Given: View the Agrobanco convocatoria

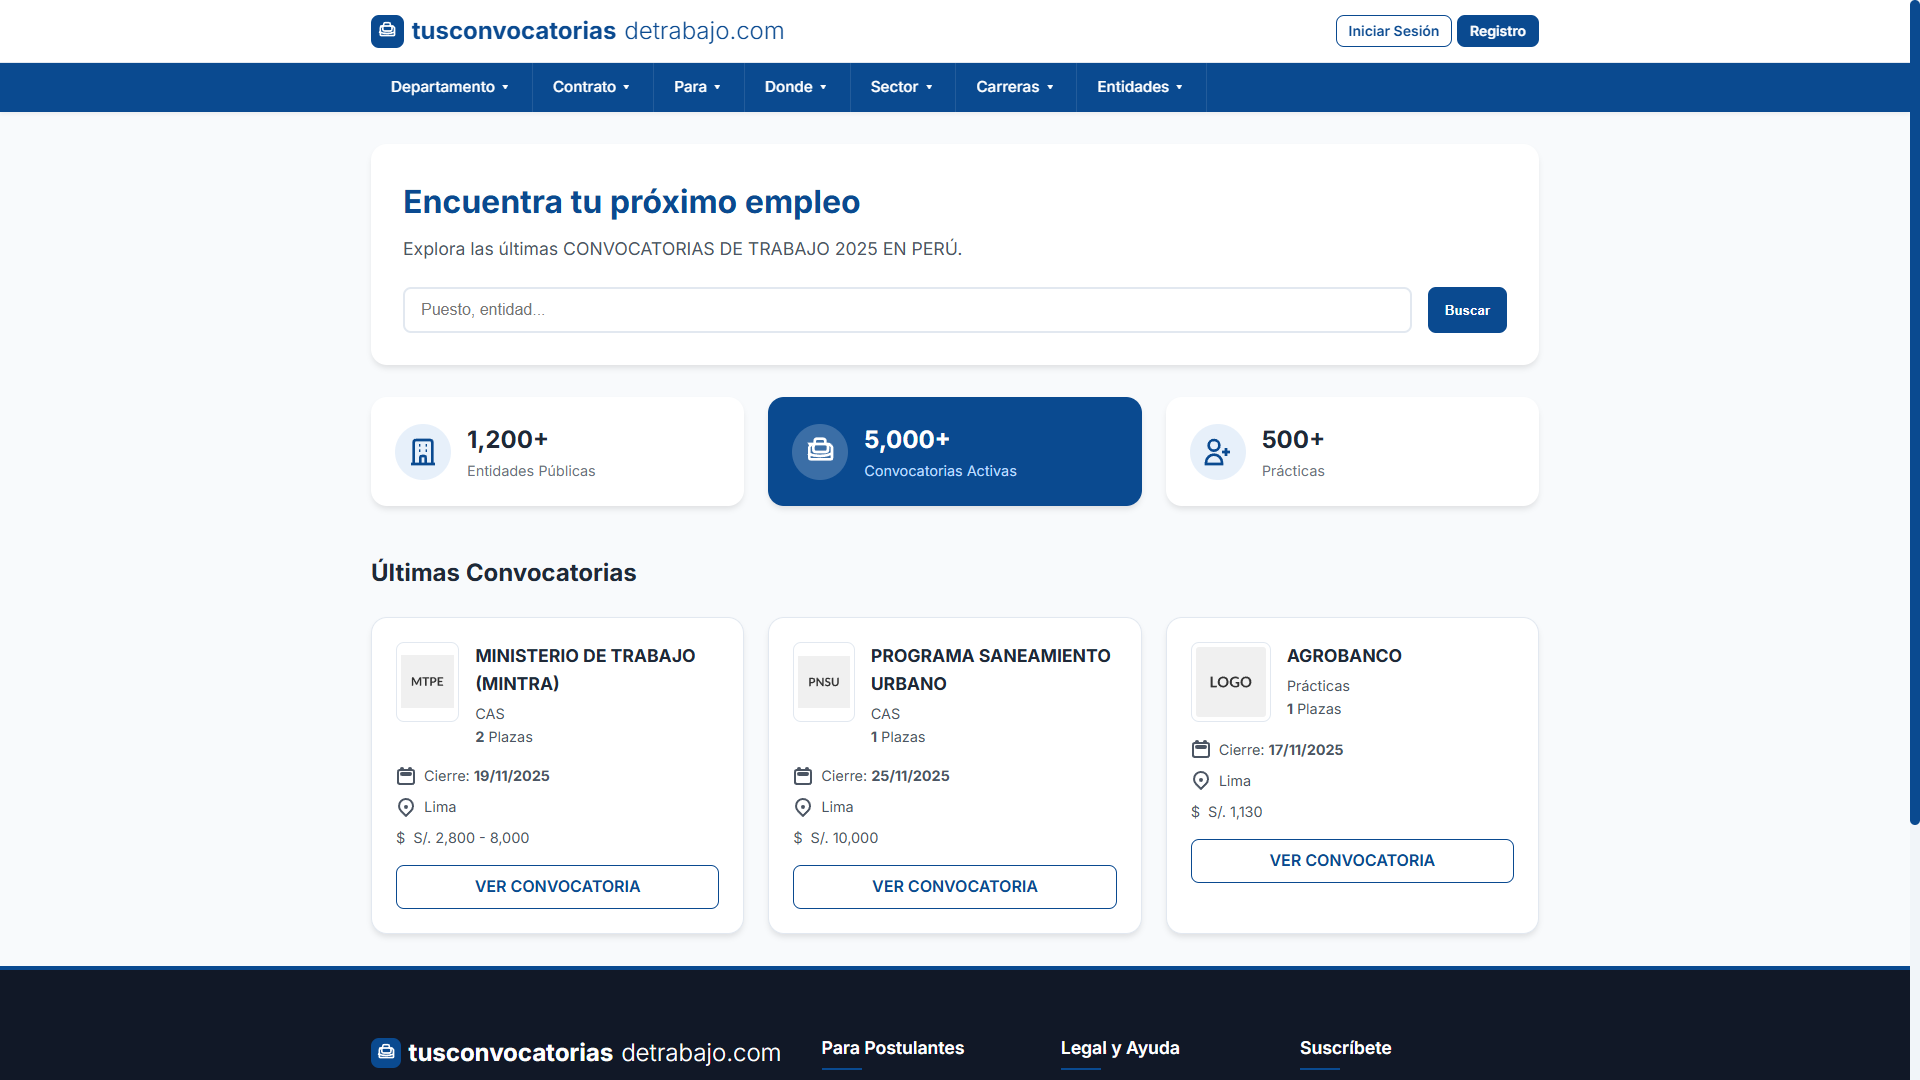Looking at the screenshot, I should pos(1352,861).
